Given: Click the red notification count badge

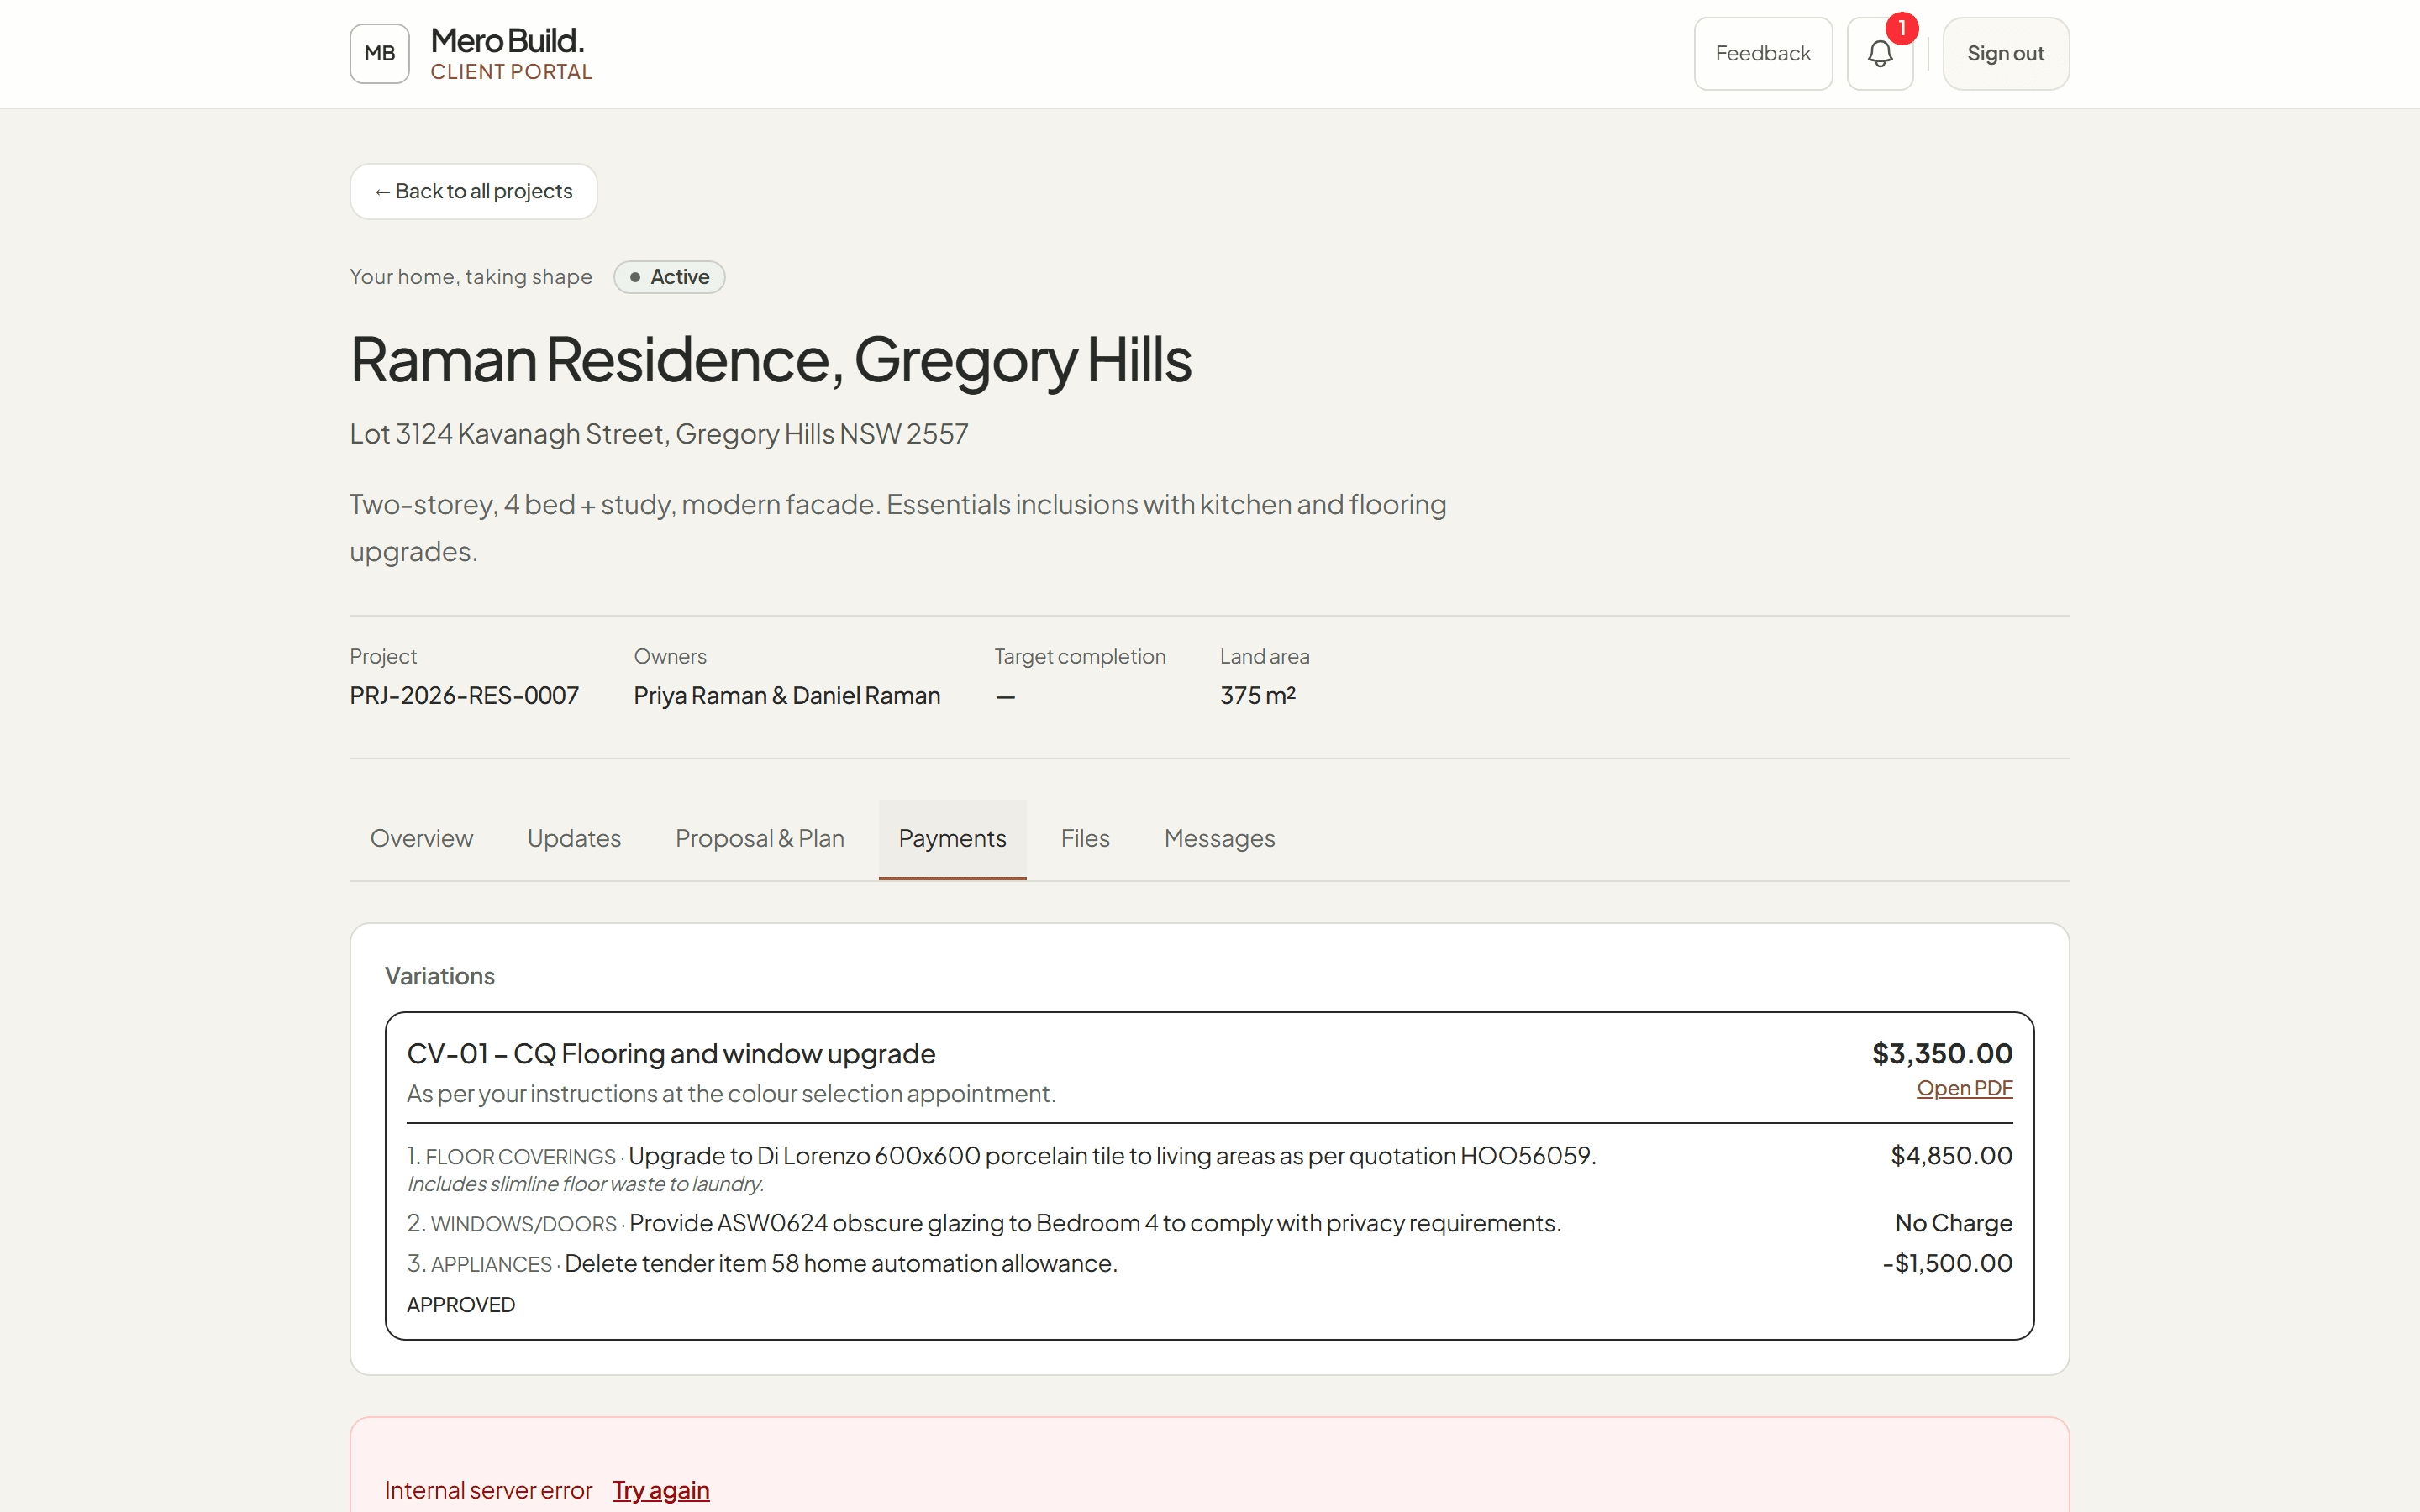Looking at the screenshot, I should click(1901, 29).
